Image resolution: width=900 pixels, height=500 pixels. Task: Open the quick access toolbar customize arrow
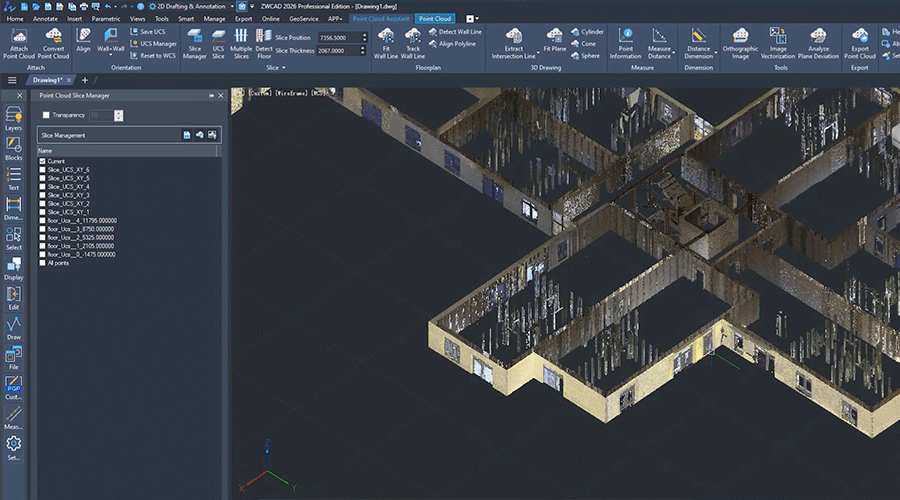[252, 6]
